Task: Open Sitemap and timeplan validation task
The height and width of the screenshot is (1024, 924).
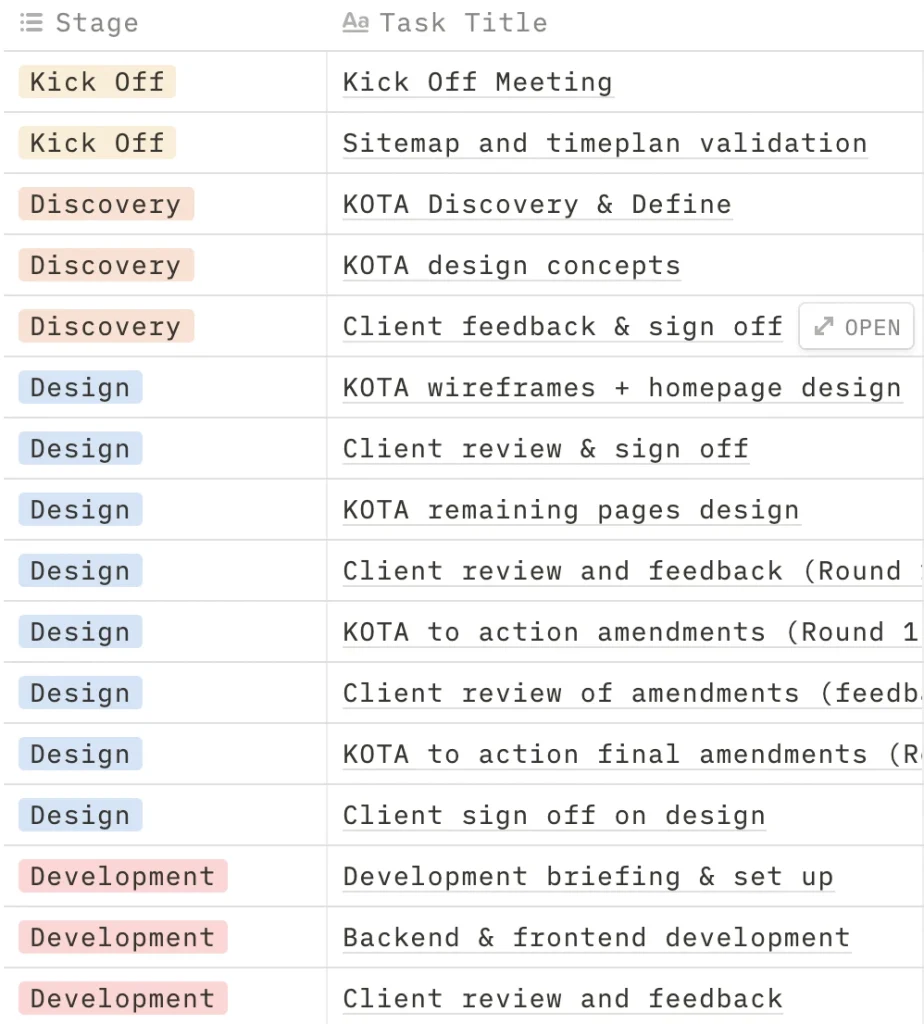Action: point(605,144)
